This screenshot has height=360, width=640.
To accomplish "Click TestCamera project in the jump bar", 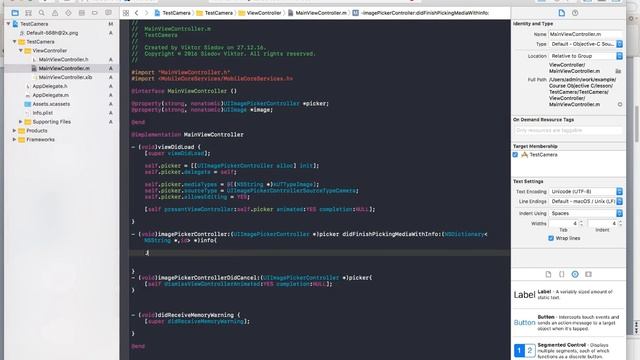I will coord(172,13).
